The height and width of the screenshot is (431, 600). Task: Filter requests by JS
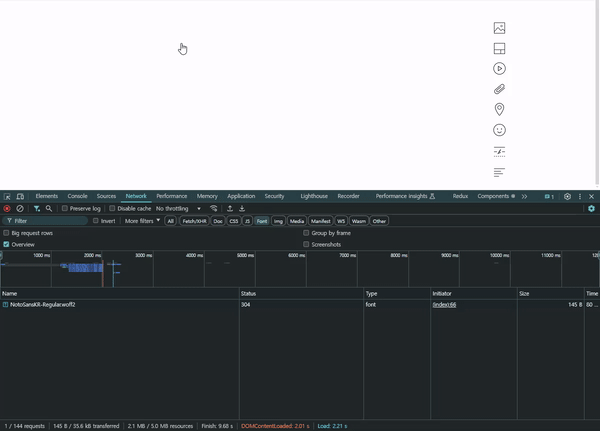(x=247, y=221)
